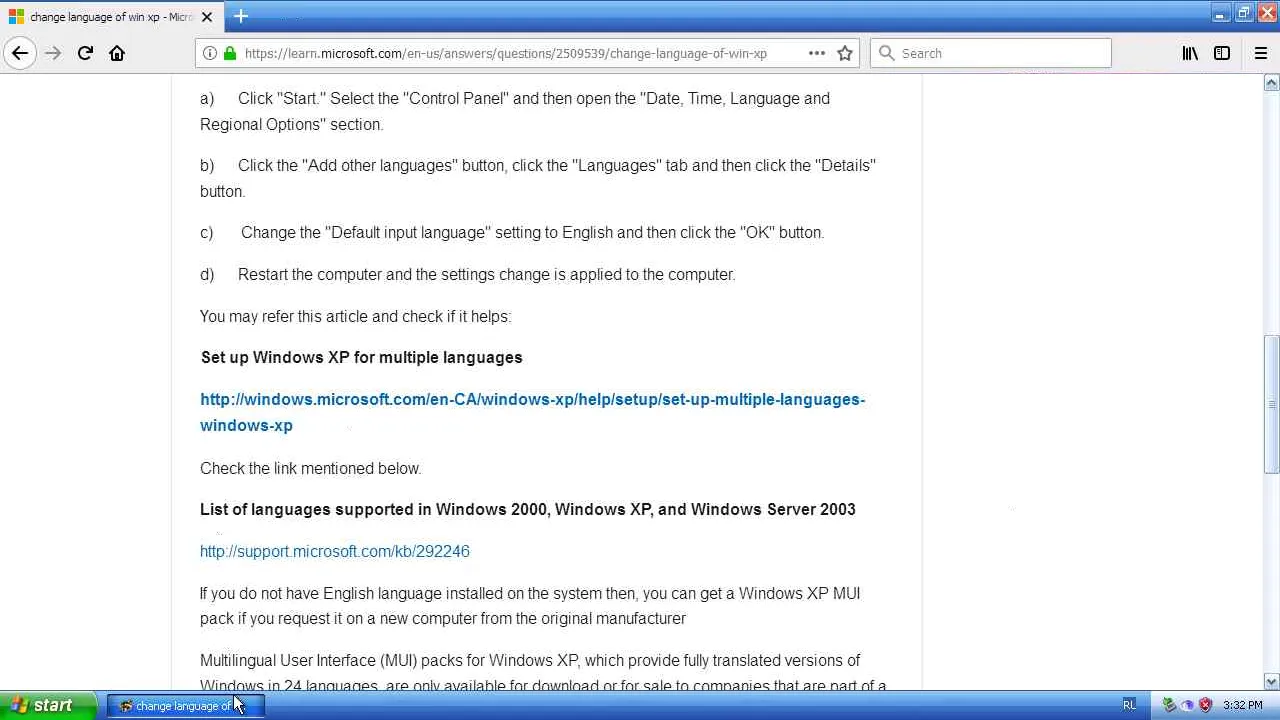This screenshot has height=720, width=1280.
Task: Follow the support.microsoft.com/kb/292246 link
Action: point(335,551)
